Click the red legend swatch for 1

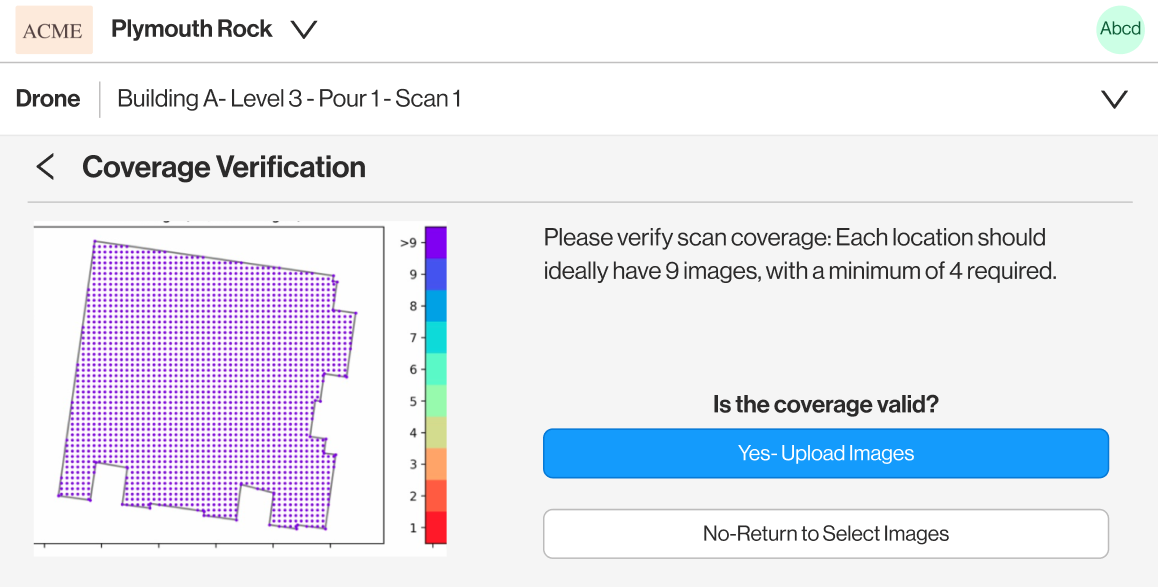point(436,527)
